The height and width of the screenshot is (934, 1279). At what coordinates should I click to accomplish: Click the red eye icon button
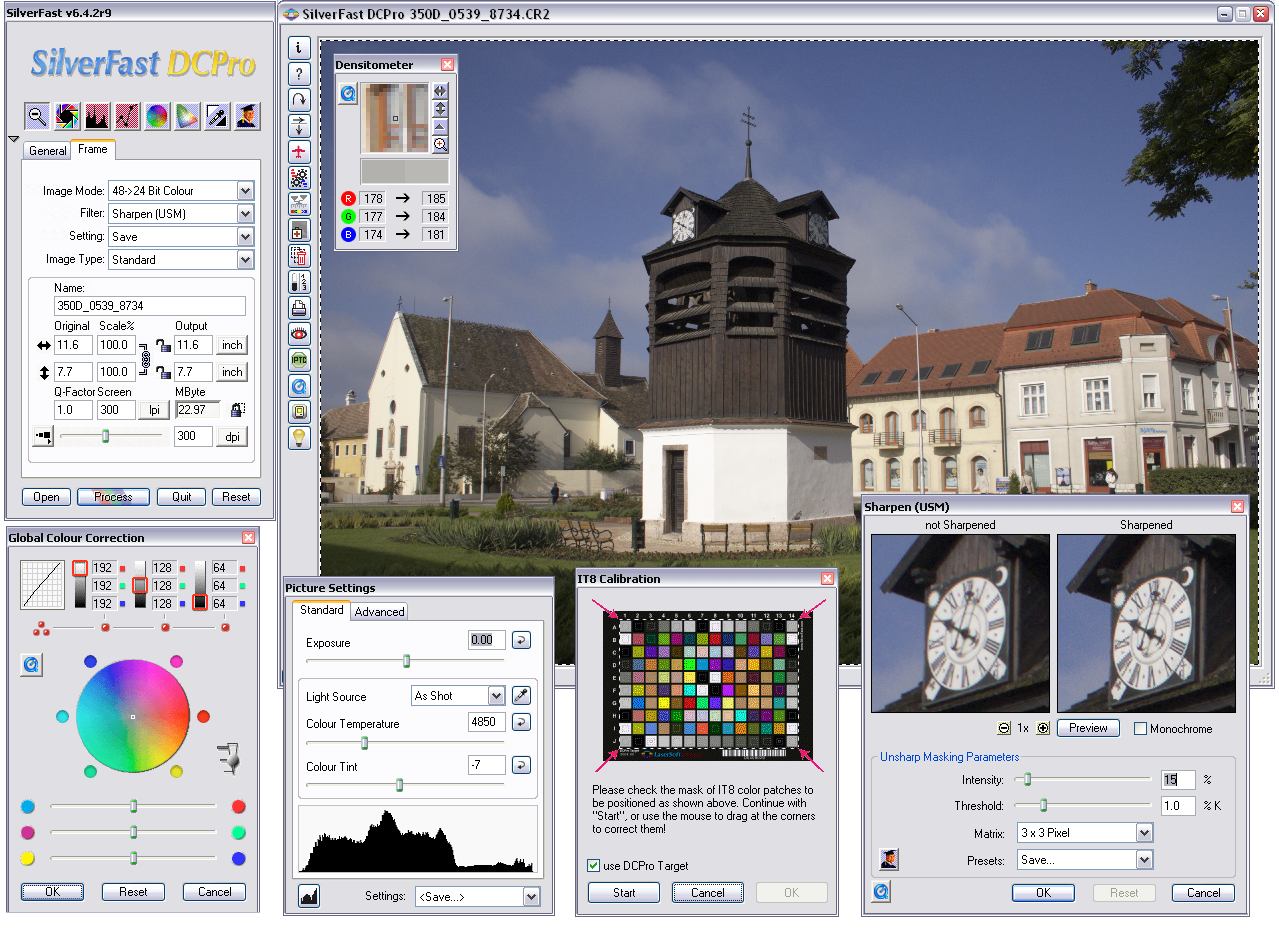click(x=299, y=334)
